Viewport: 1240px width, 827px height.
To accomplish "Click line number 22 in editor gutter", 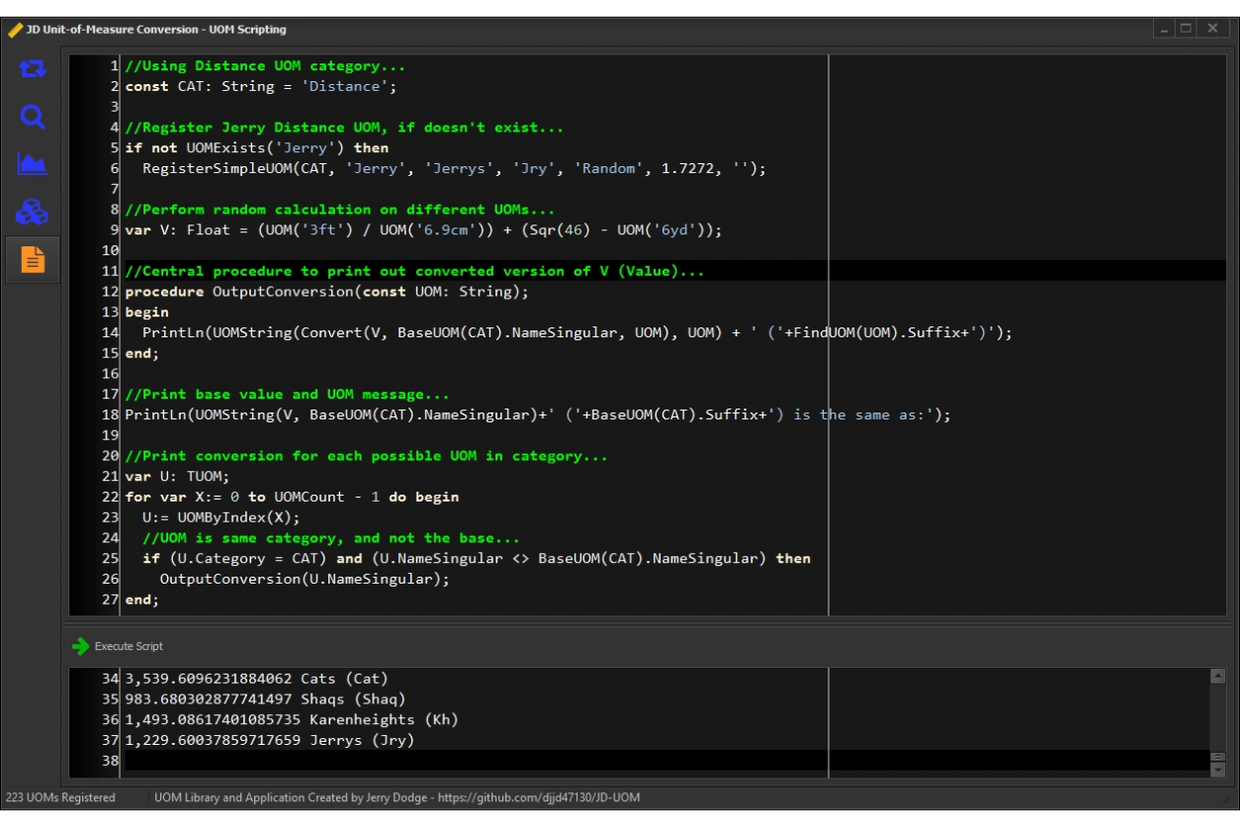I will point(109,497).
